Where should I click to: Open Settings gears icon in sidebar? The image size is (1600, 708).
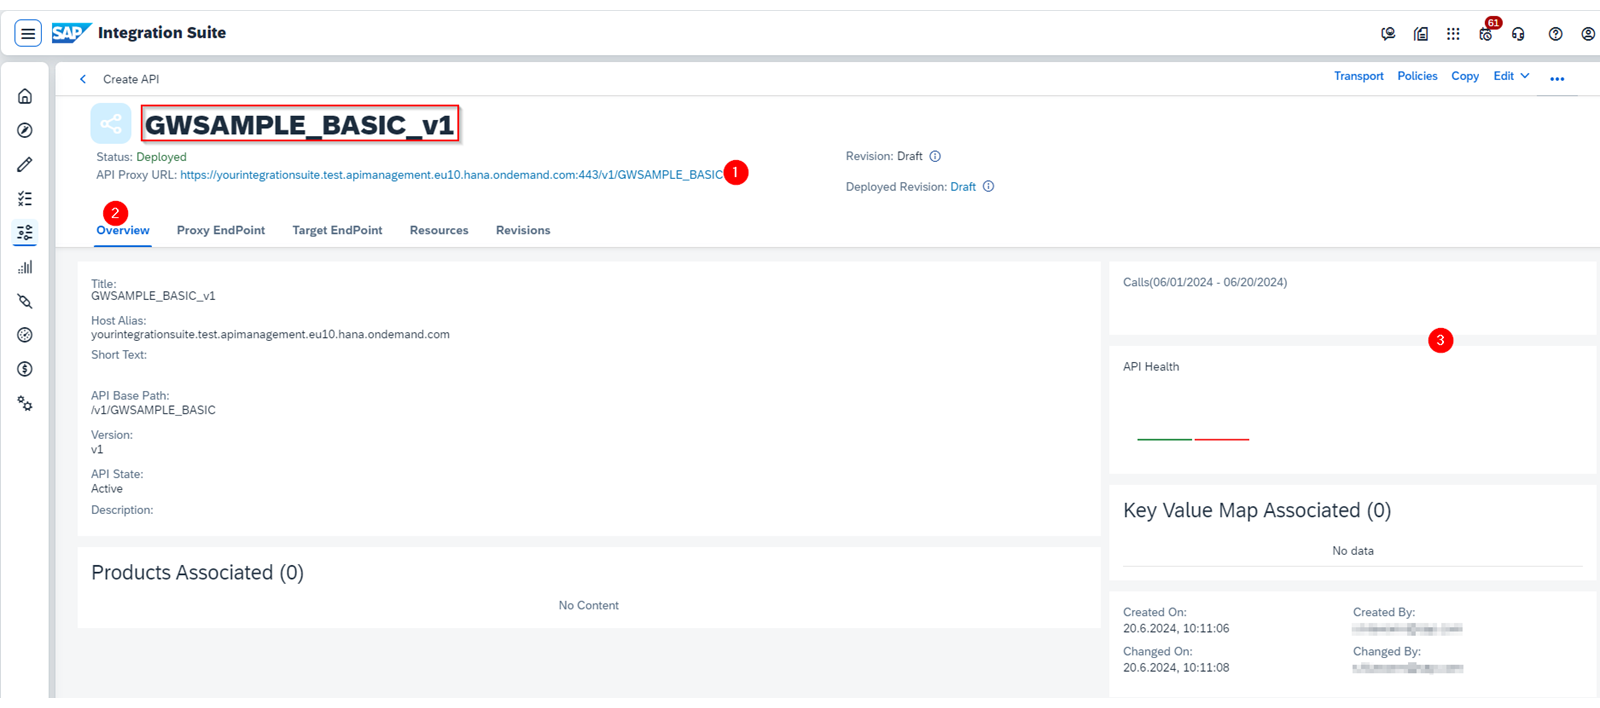coord(25,404)
